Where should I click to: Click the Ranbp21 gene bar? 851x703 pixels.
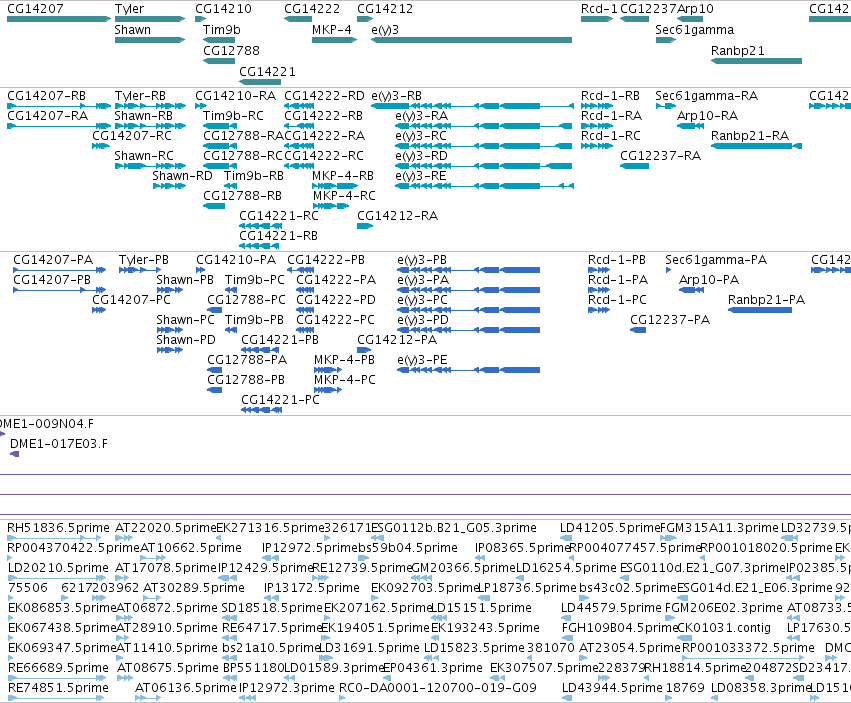pyautogui.click(x=756, y=61)
